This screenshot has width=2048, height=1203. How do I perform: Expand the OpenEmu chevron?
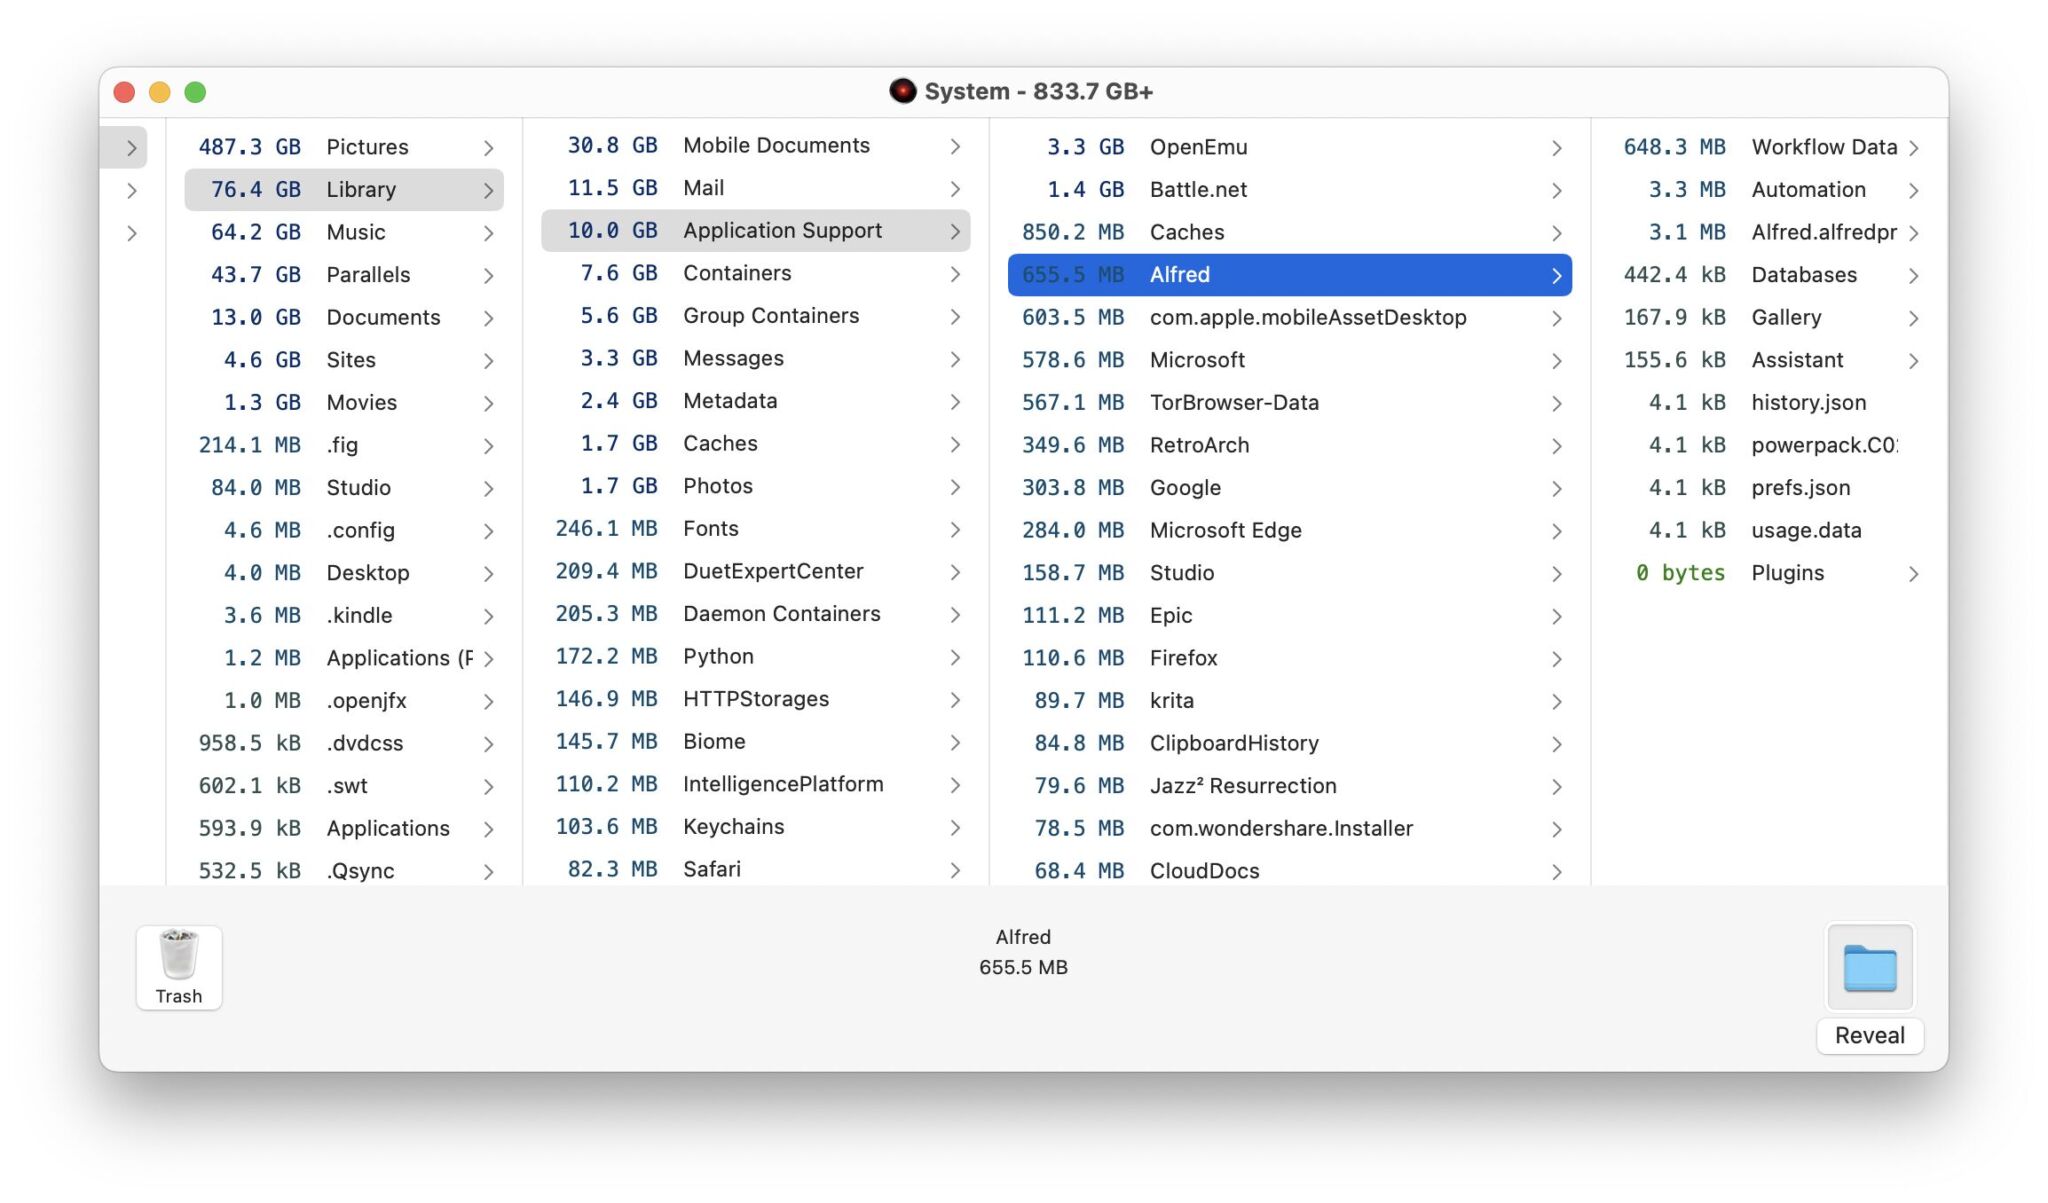click(1556, 148)
